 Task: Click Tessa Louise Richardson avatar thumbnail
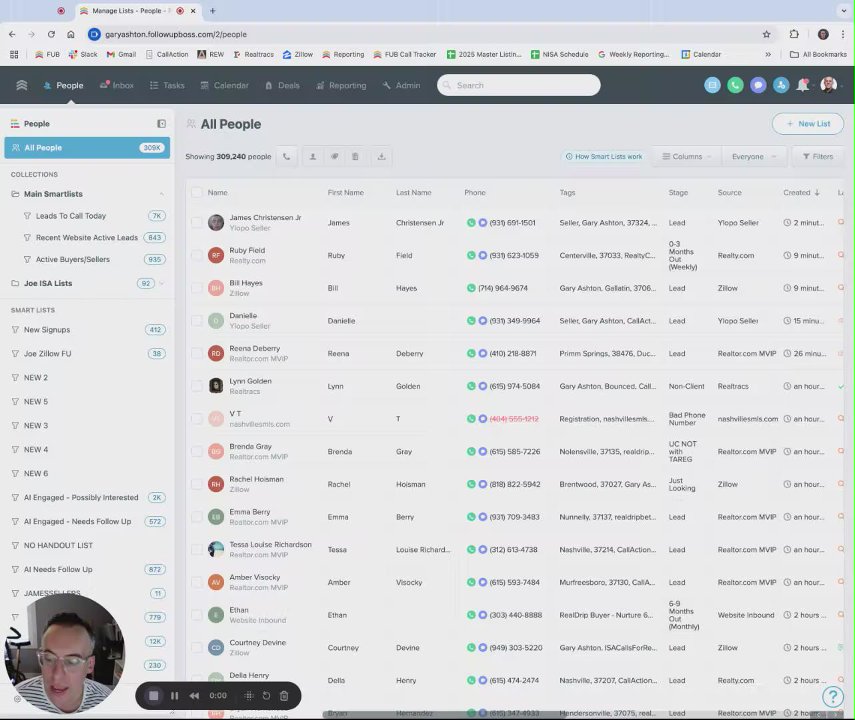tap(216, 550)
